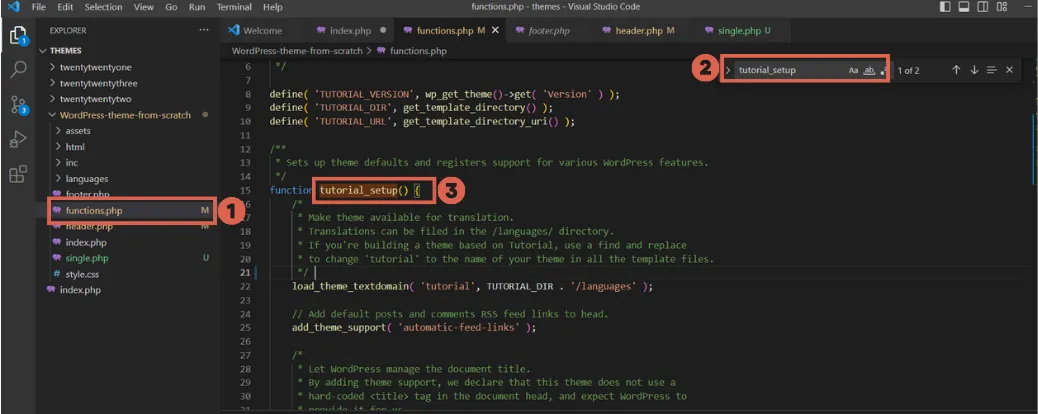The image size is (1038, 414).
Task: Click the '1 of 2' match count
Action: click(x=908, y=70)
